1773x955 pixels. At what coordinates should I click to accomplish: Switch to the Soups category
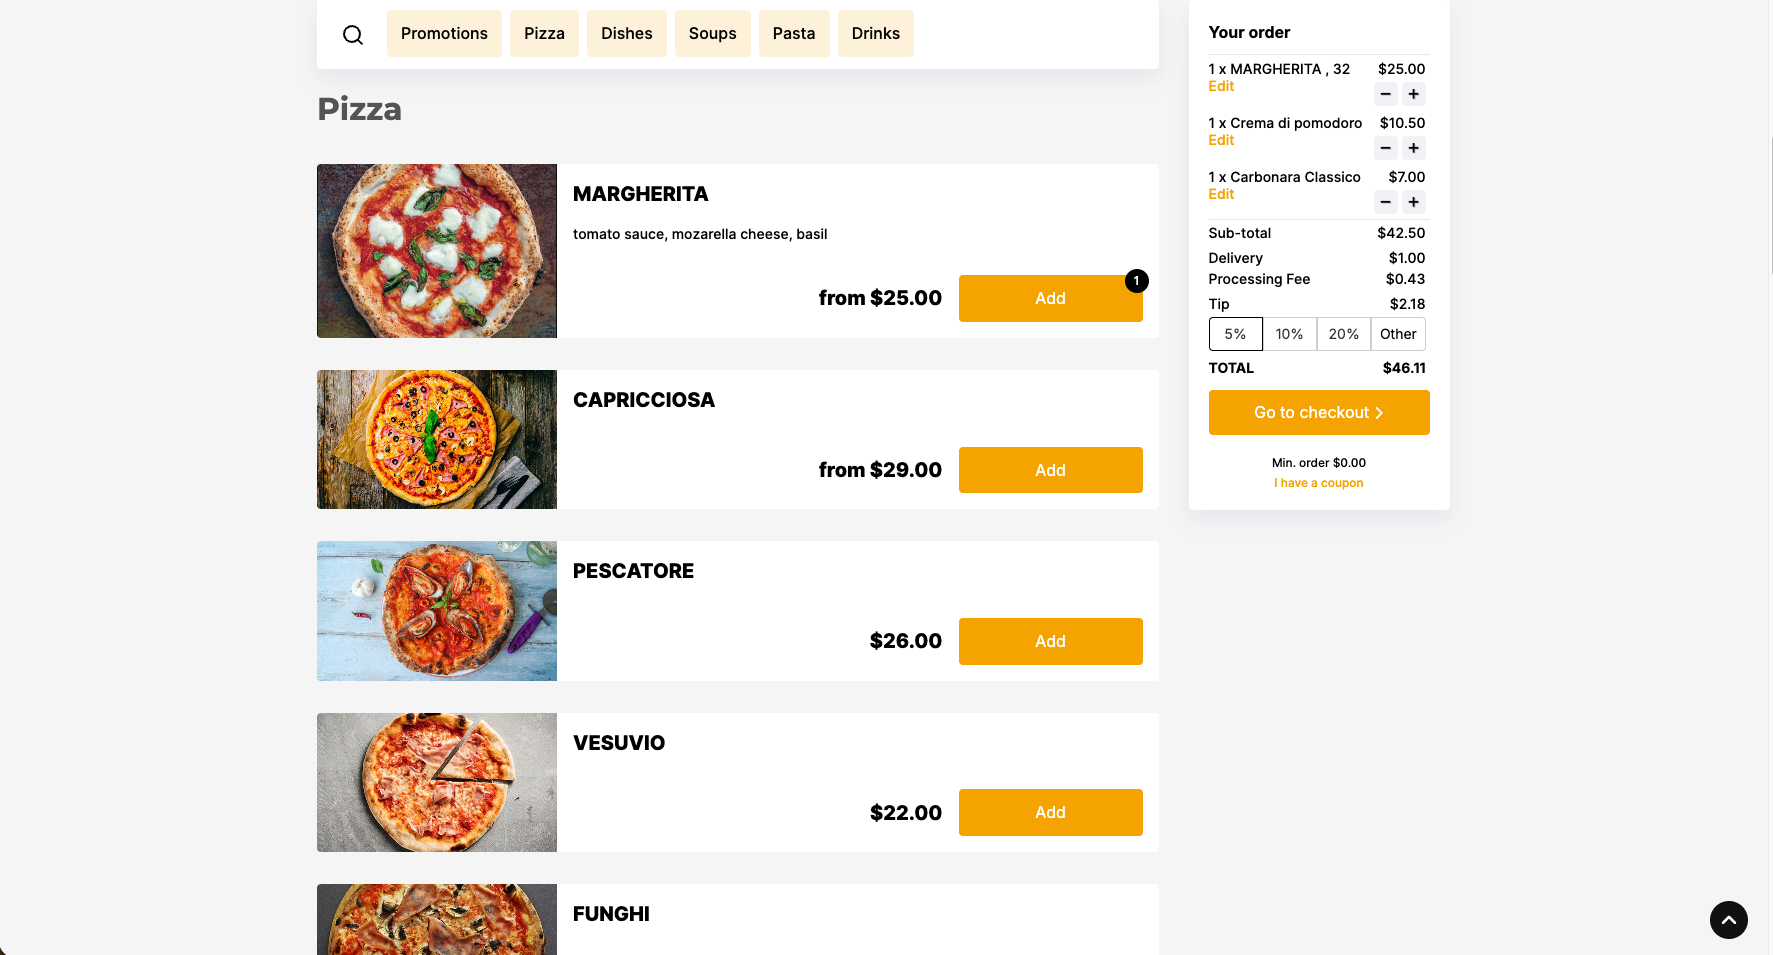pos(712,34)
